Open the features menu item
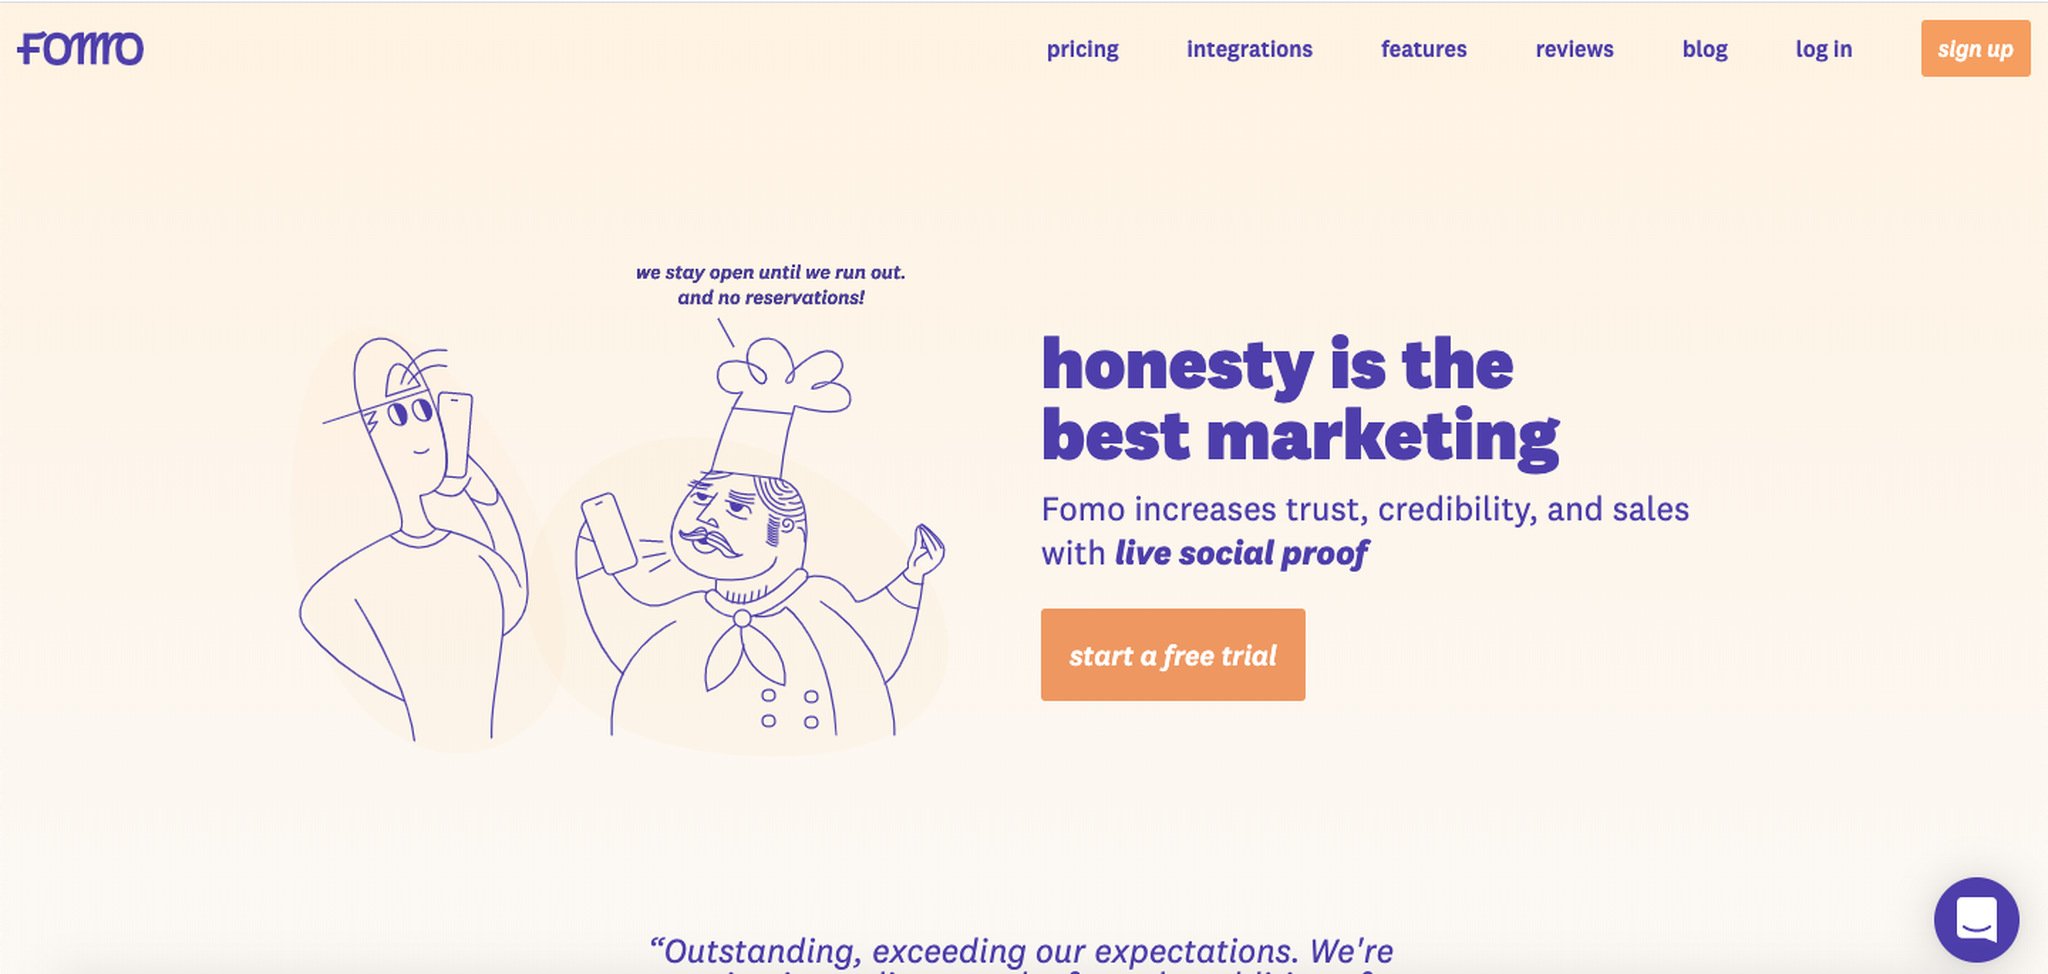 tap(1423, 49)
